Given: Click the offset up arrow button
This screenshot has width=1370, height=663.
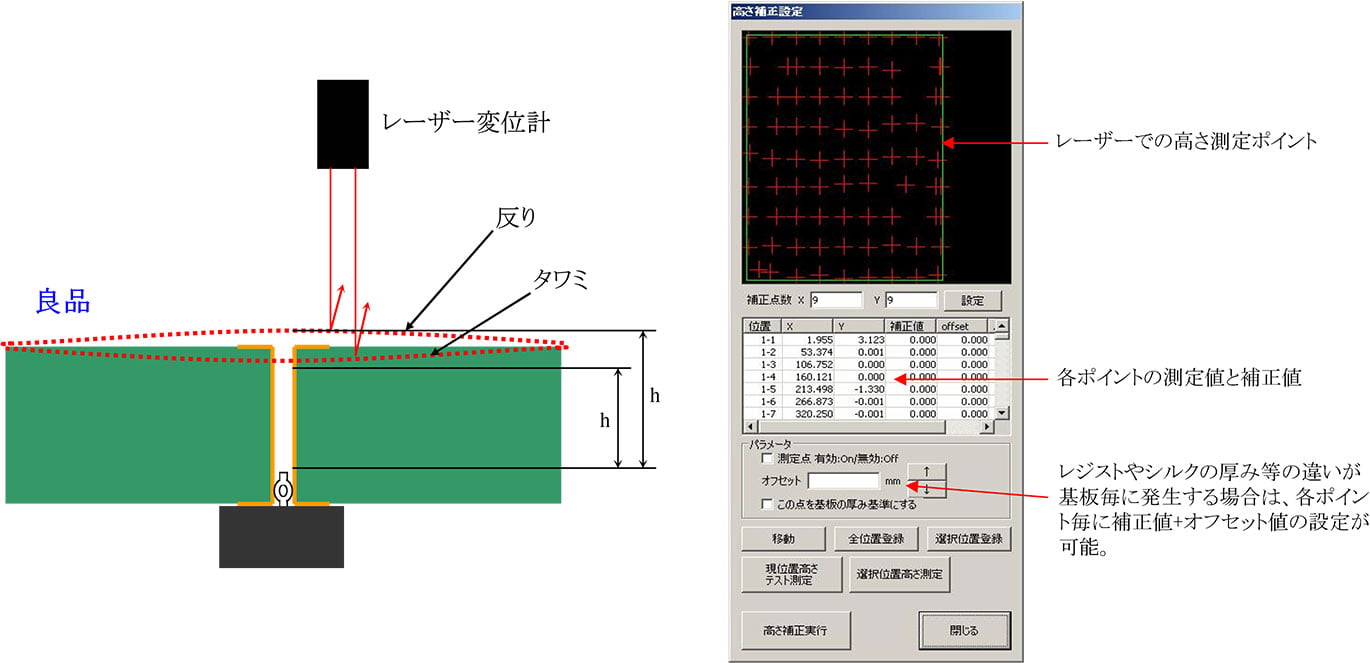Looking at the screenshot, I should [x=926, y=472].
